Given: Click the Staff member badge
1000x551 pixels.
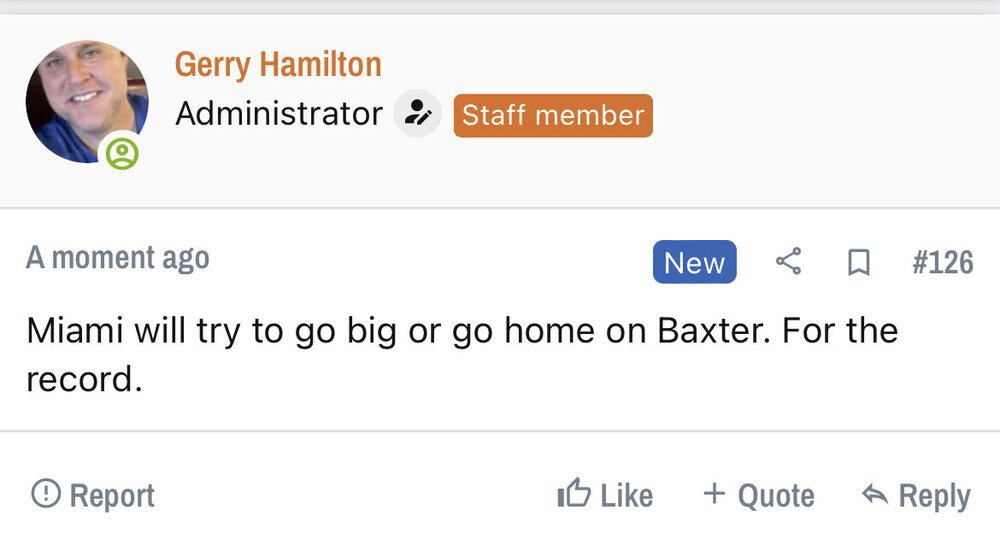Looking at the screenshot, I should (553, 115).
